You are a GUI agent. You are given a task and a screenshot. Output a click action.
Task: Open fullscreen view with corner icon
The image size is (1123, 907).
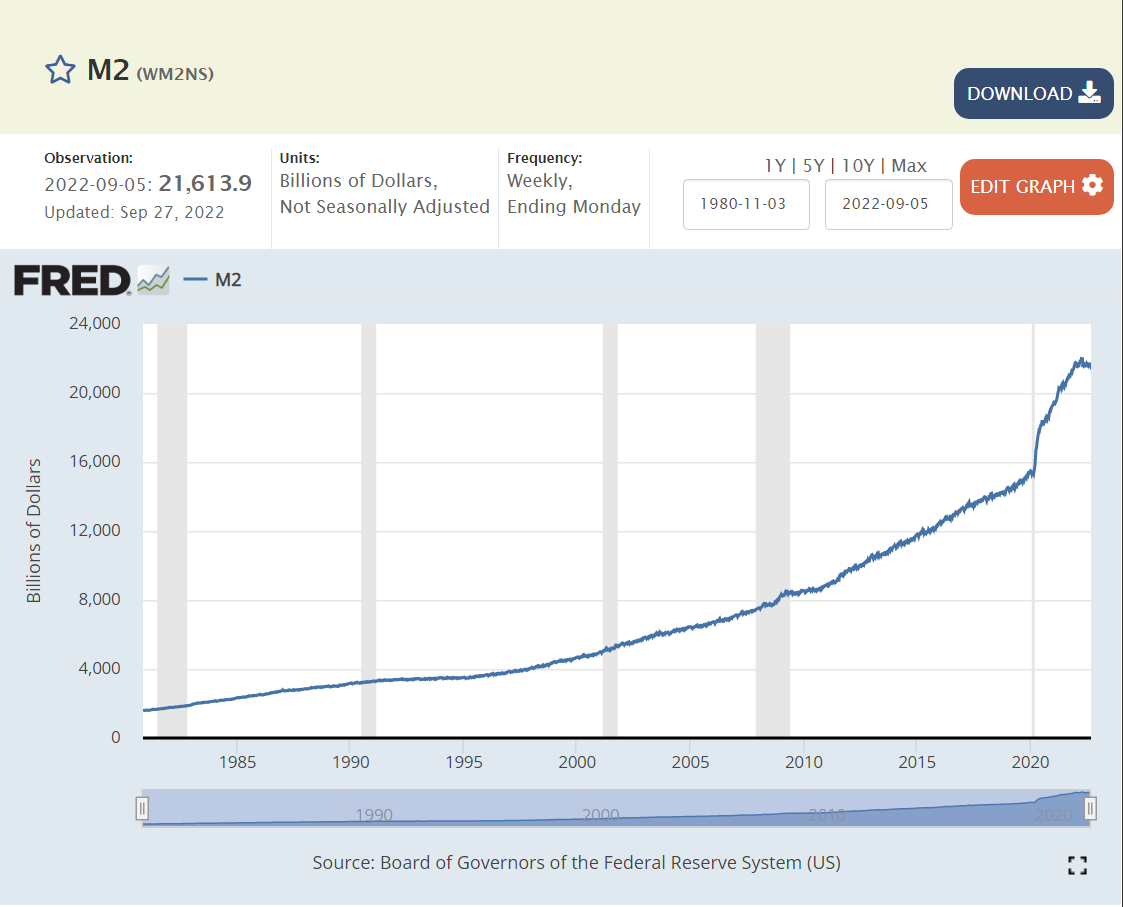pyautogui.click(x=1077, y=866)
